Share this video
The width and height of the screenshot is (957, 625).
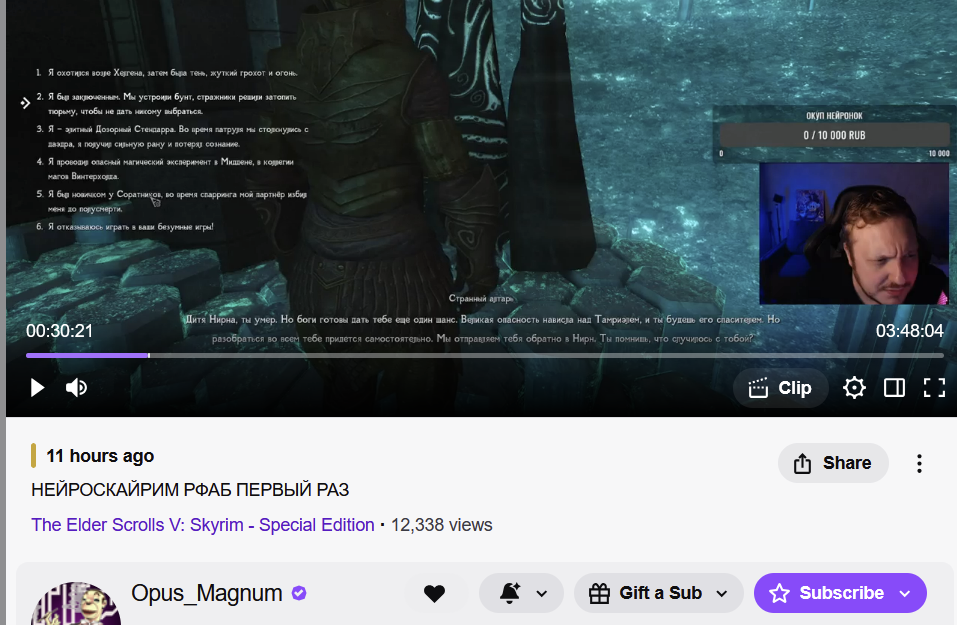point(832,463)
